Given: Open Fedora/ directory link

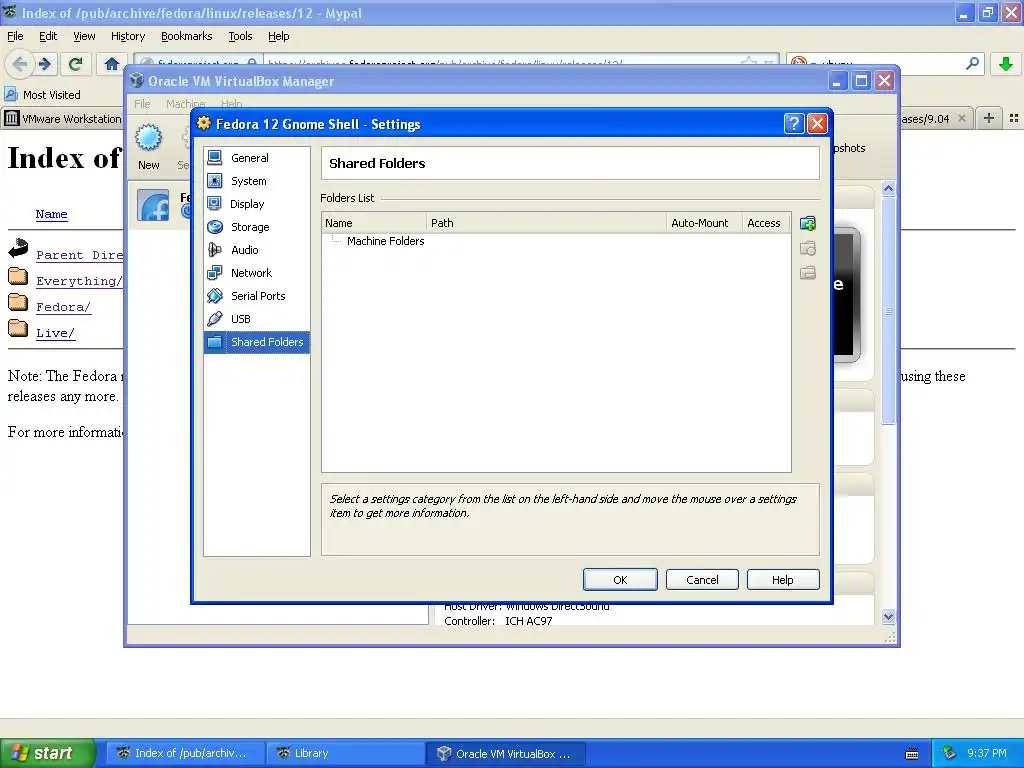Looking at the screenshot, I should 63,306.
